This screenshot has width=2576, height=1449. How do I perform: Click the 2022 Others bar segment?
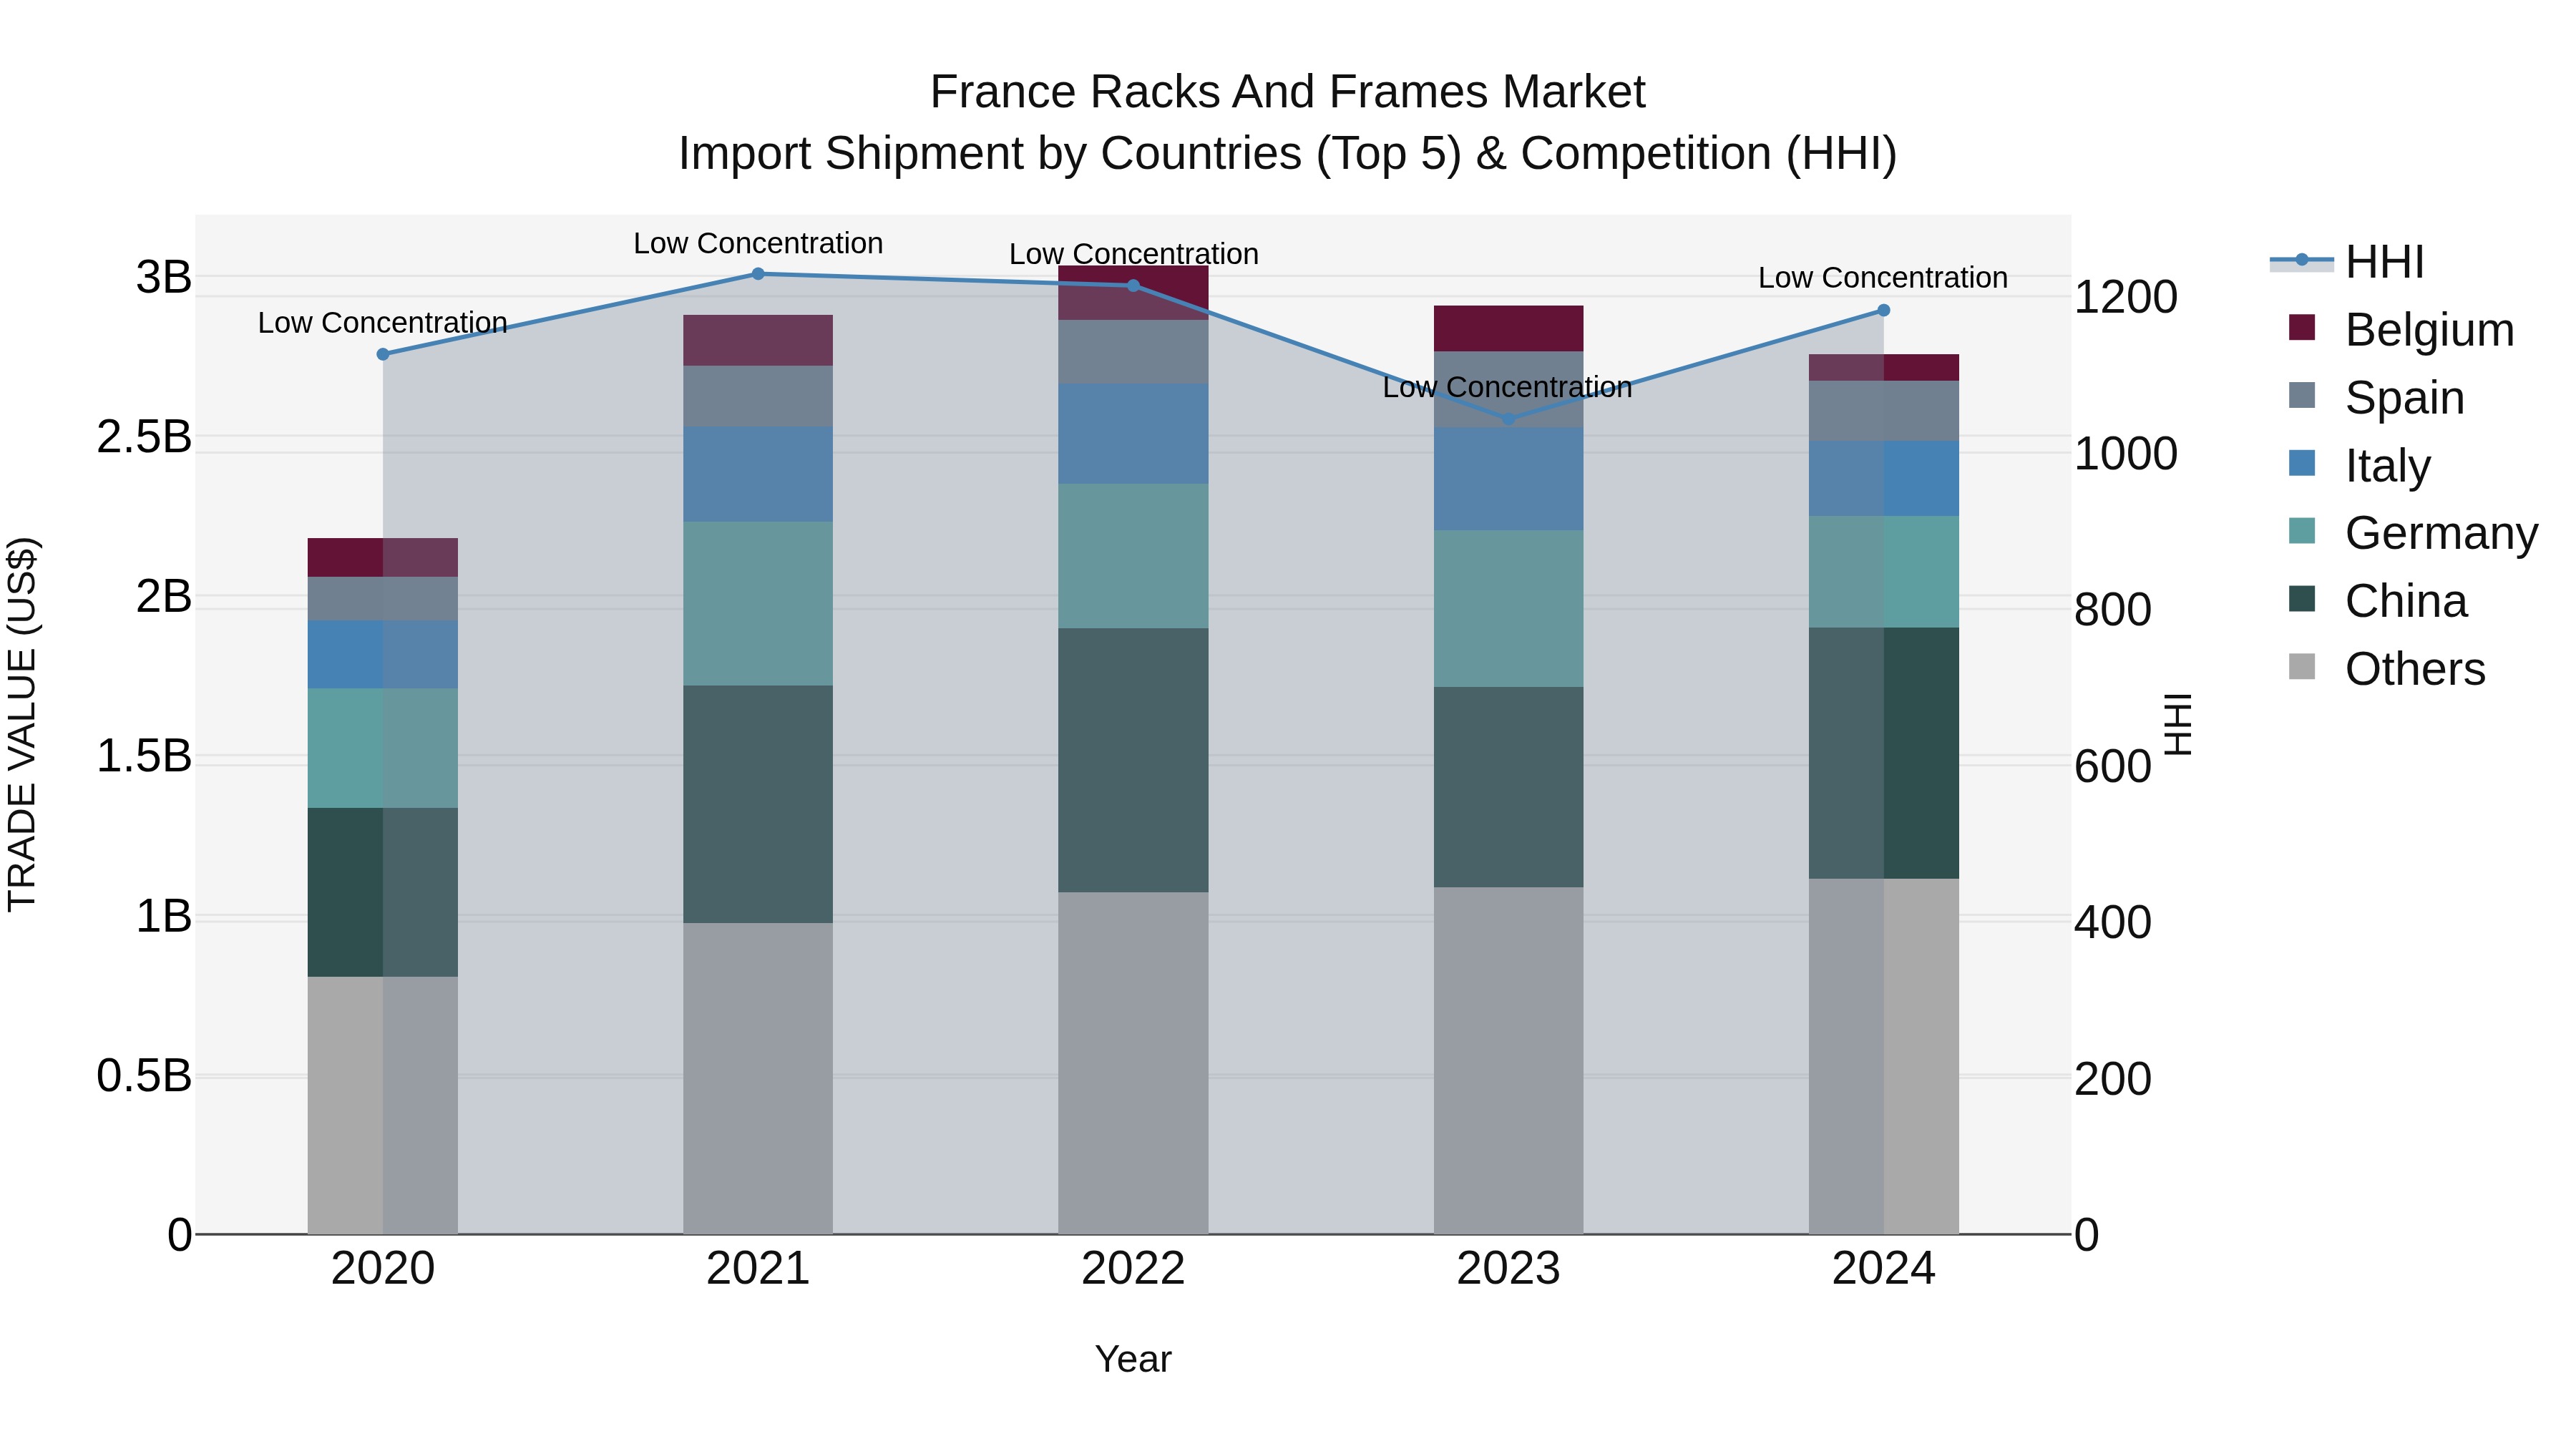click(x=1134, y=1063)
